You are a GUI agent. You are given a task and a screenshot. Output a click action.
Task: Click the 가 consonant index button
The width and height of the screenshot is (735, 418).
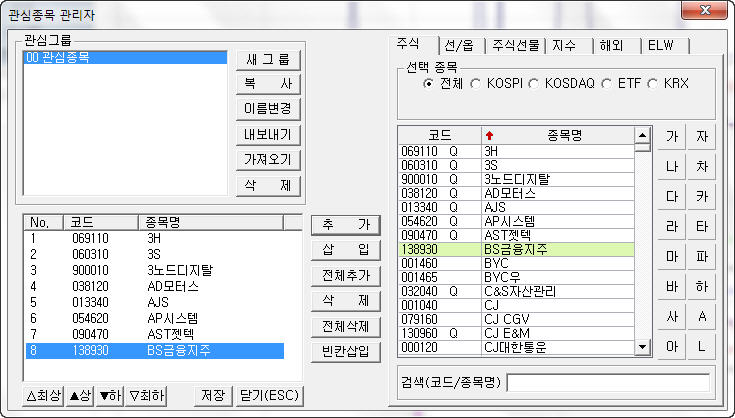click(x=671, y=136)
